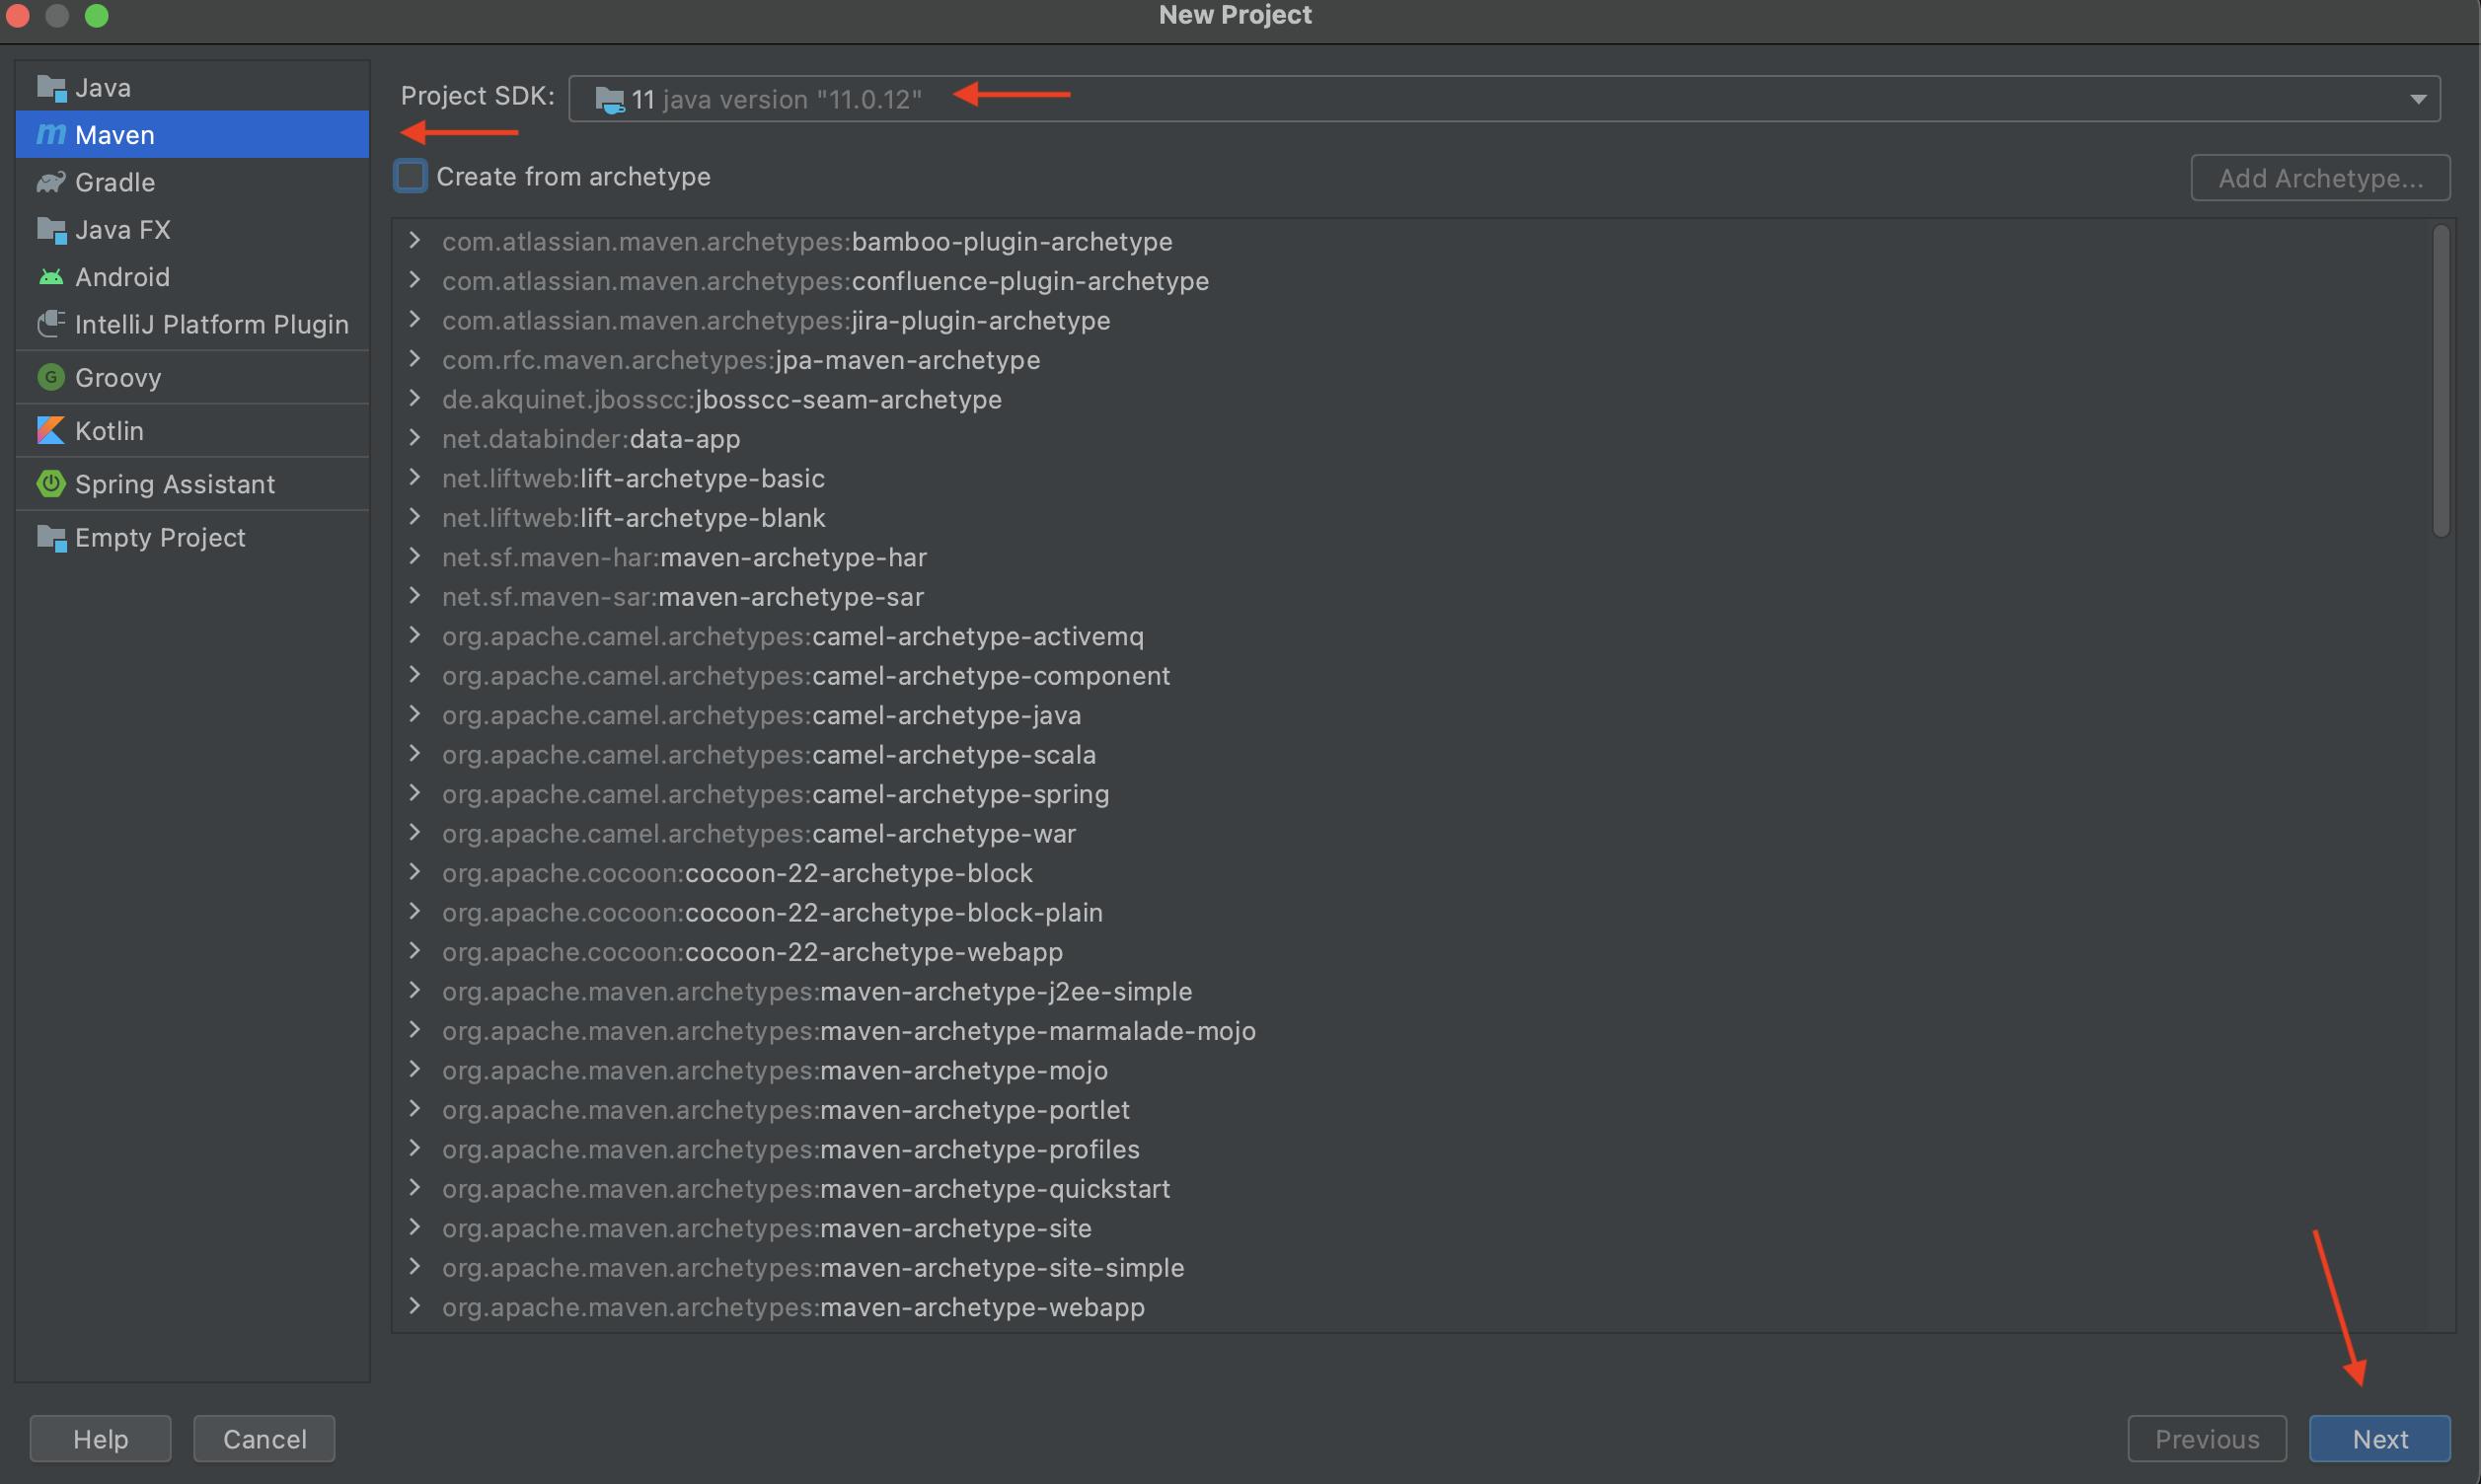Click the Spring Assistant power icon
2481x1484 pixels.
51,484
